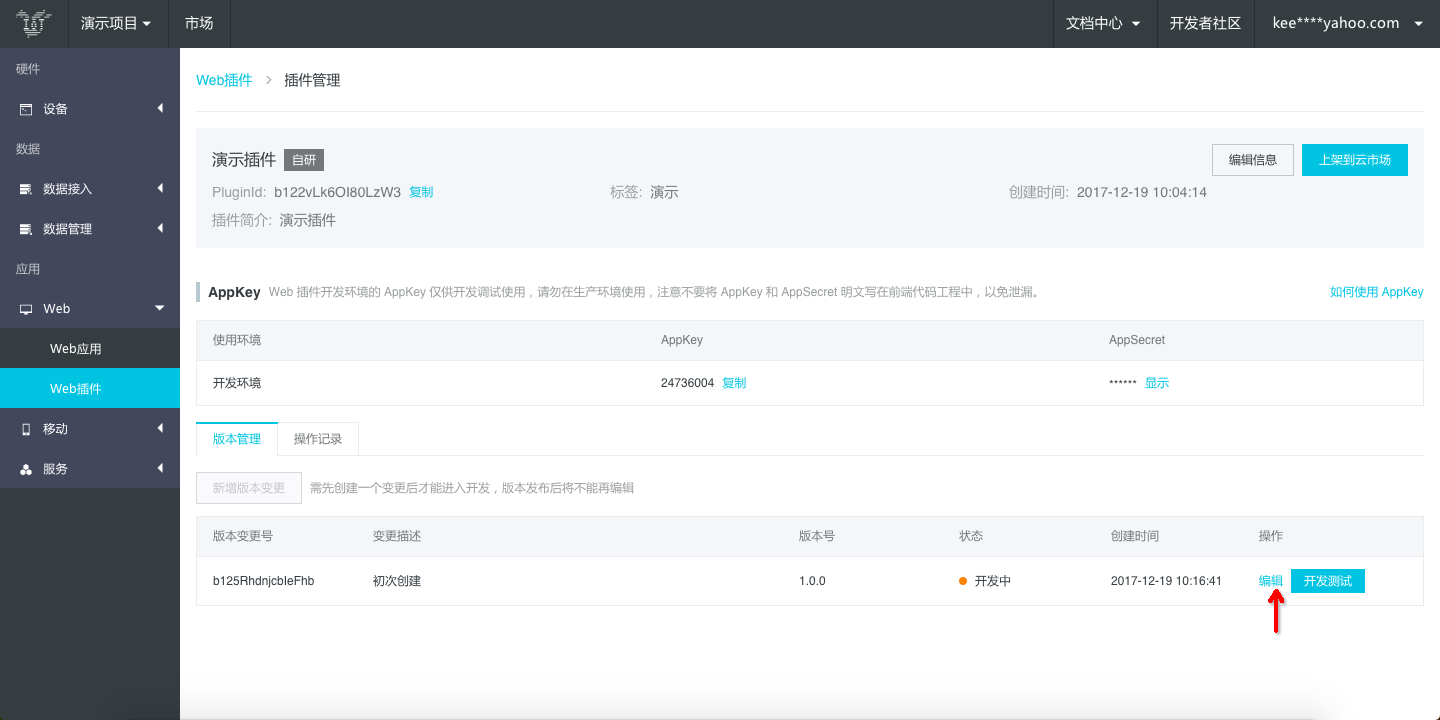The height and width of the screenshot is (720, 1440).
Task: Click the 状态 column header
Action: (x=971, y=536)
